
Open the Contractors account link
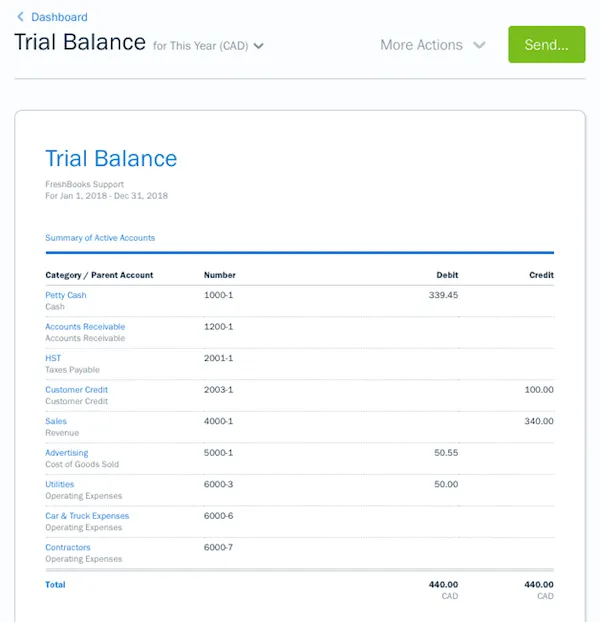click(68, 548)
